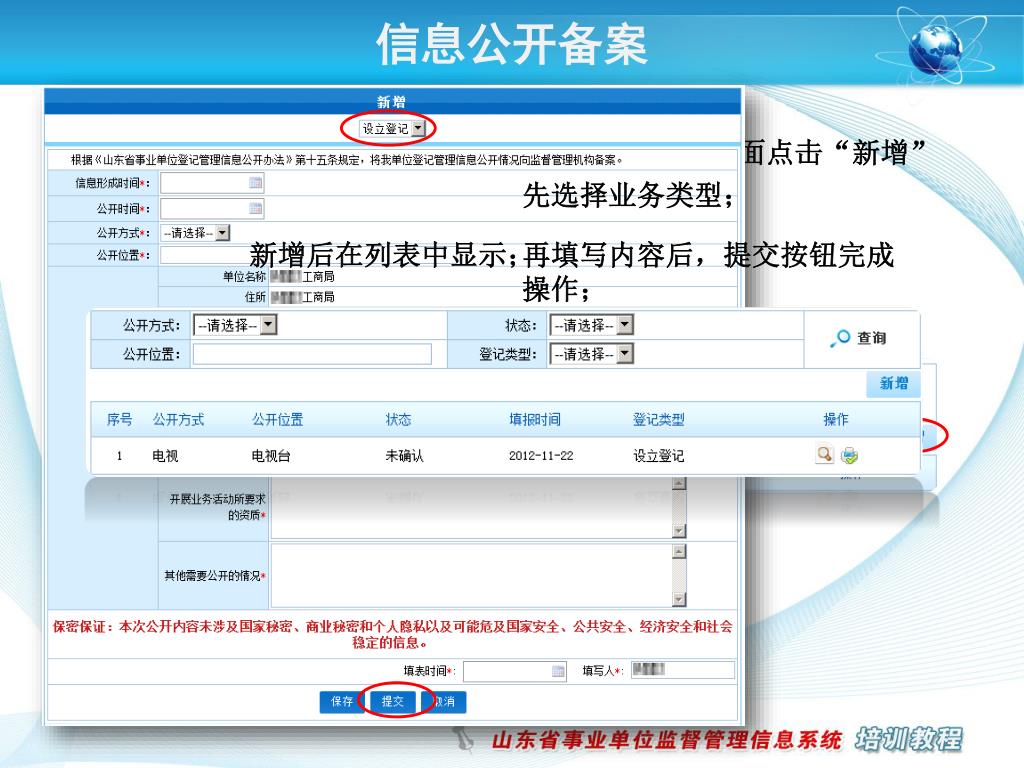The width and height of the screenshot is (1024, 768).
Task: Click the 取消 button
Action: pos(444,701)
